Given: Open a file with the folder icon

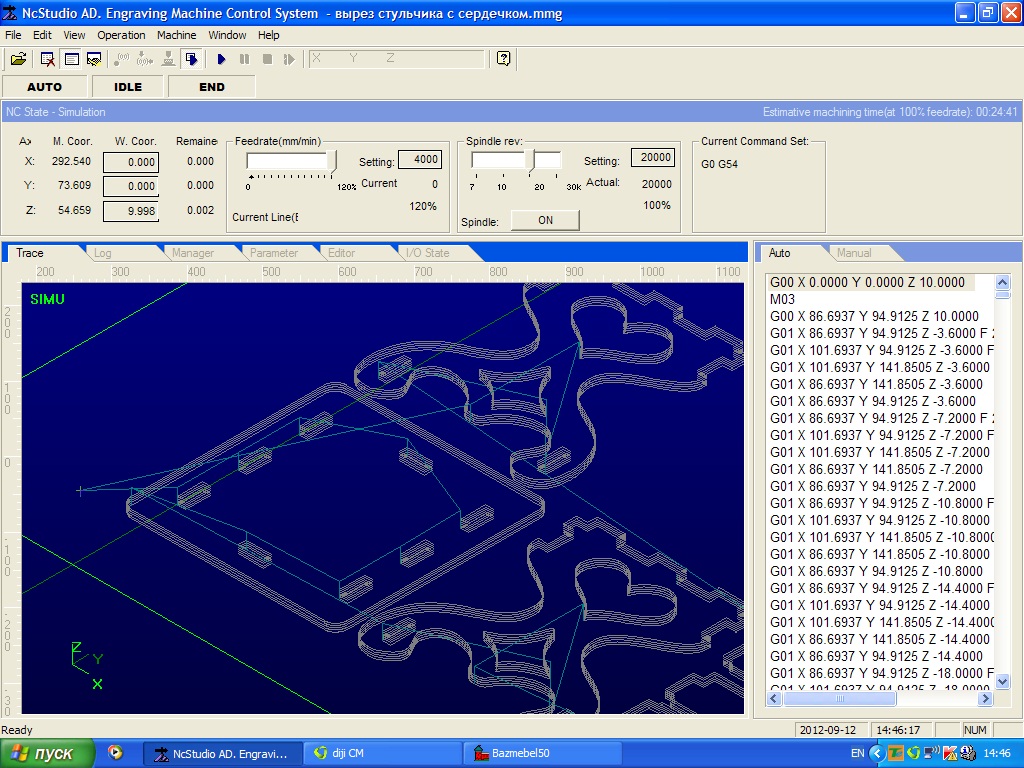Looking at the screenshot, I should [x=18, y=59].
